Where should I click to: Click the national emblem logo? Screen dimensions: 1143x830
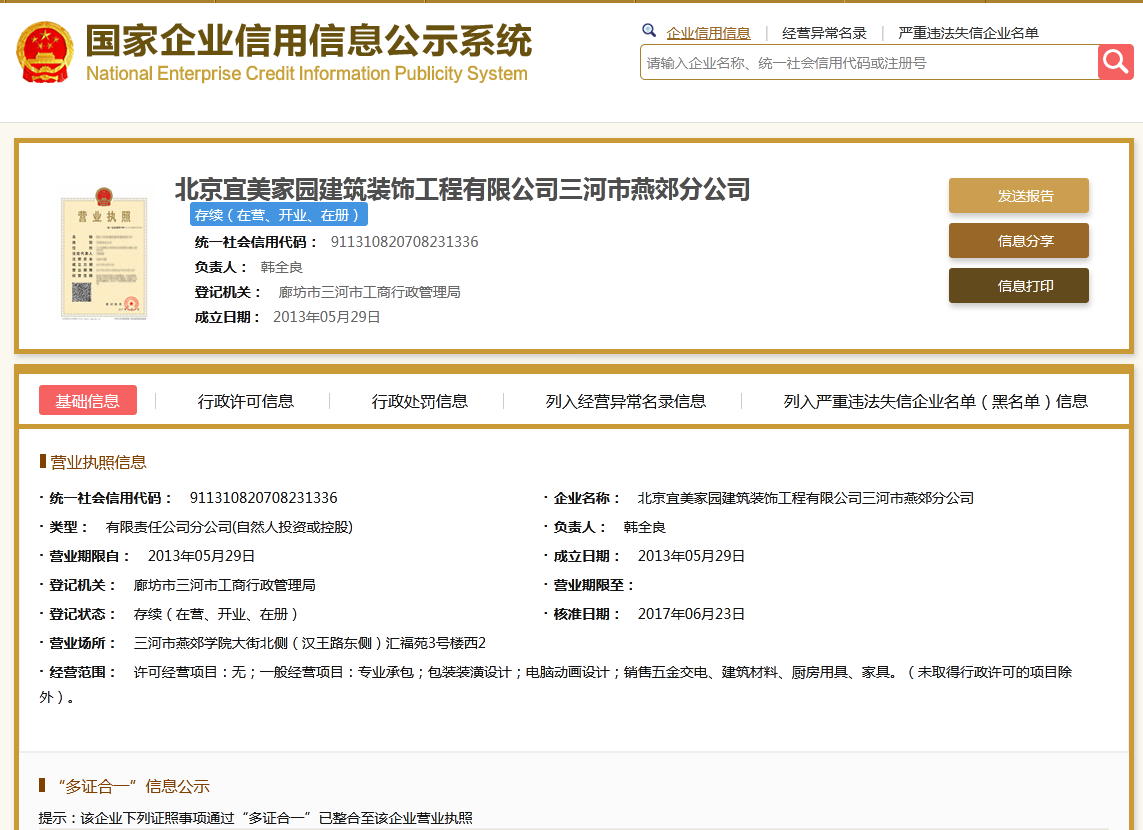point(45,52)
